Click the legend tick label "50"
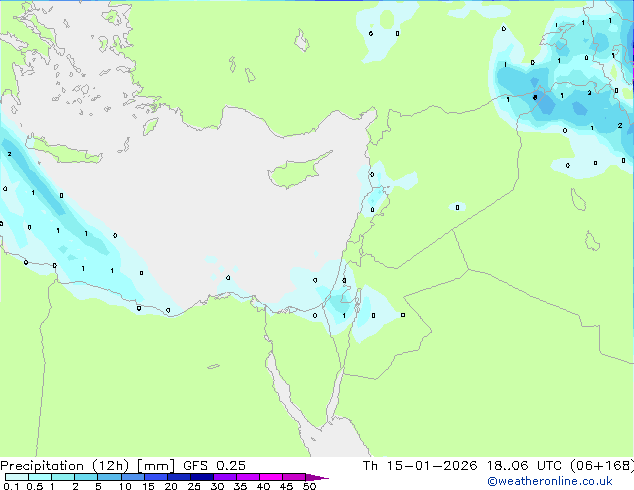 pos(309,486)
